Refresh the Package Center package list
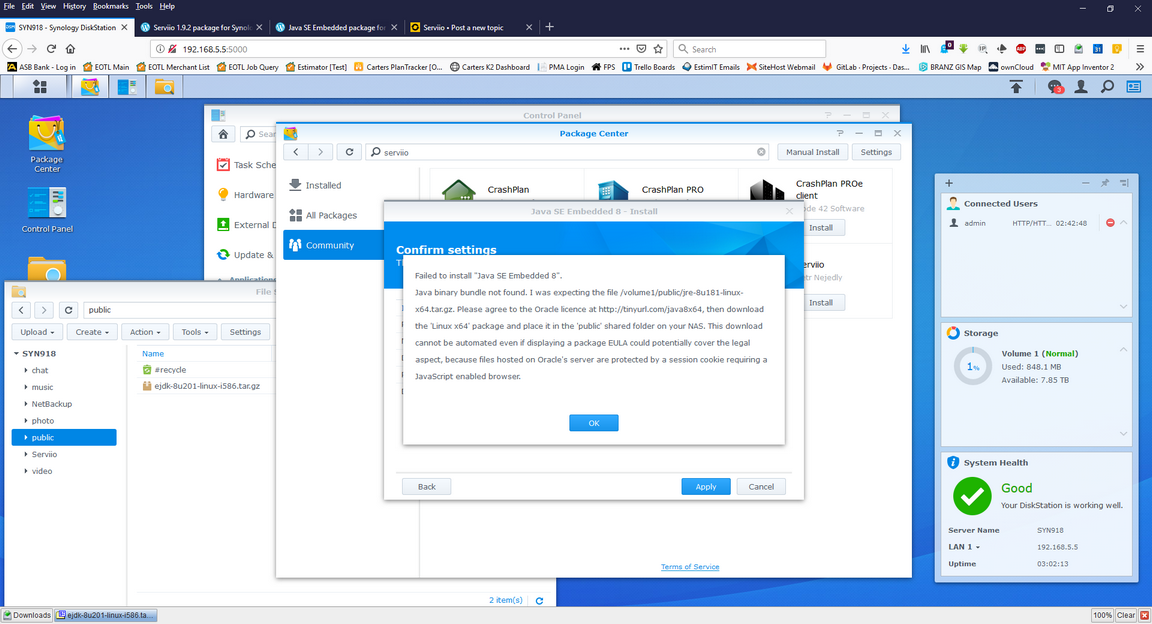Viewport: 1152px width, 624px height. [x=348, y=151]
